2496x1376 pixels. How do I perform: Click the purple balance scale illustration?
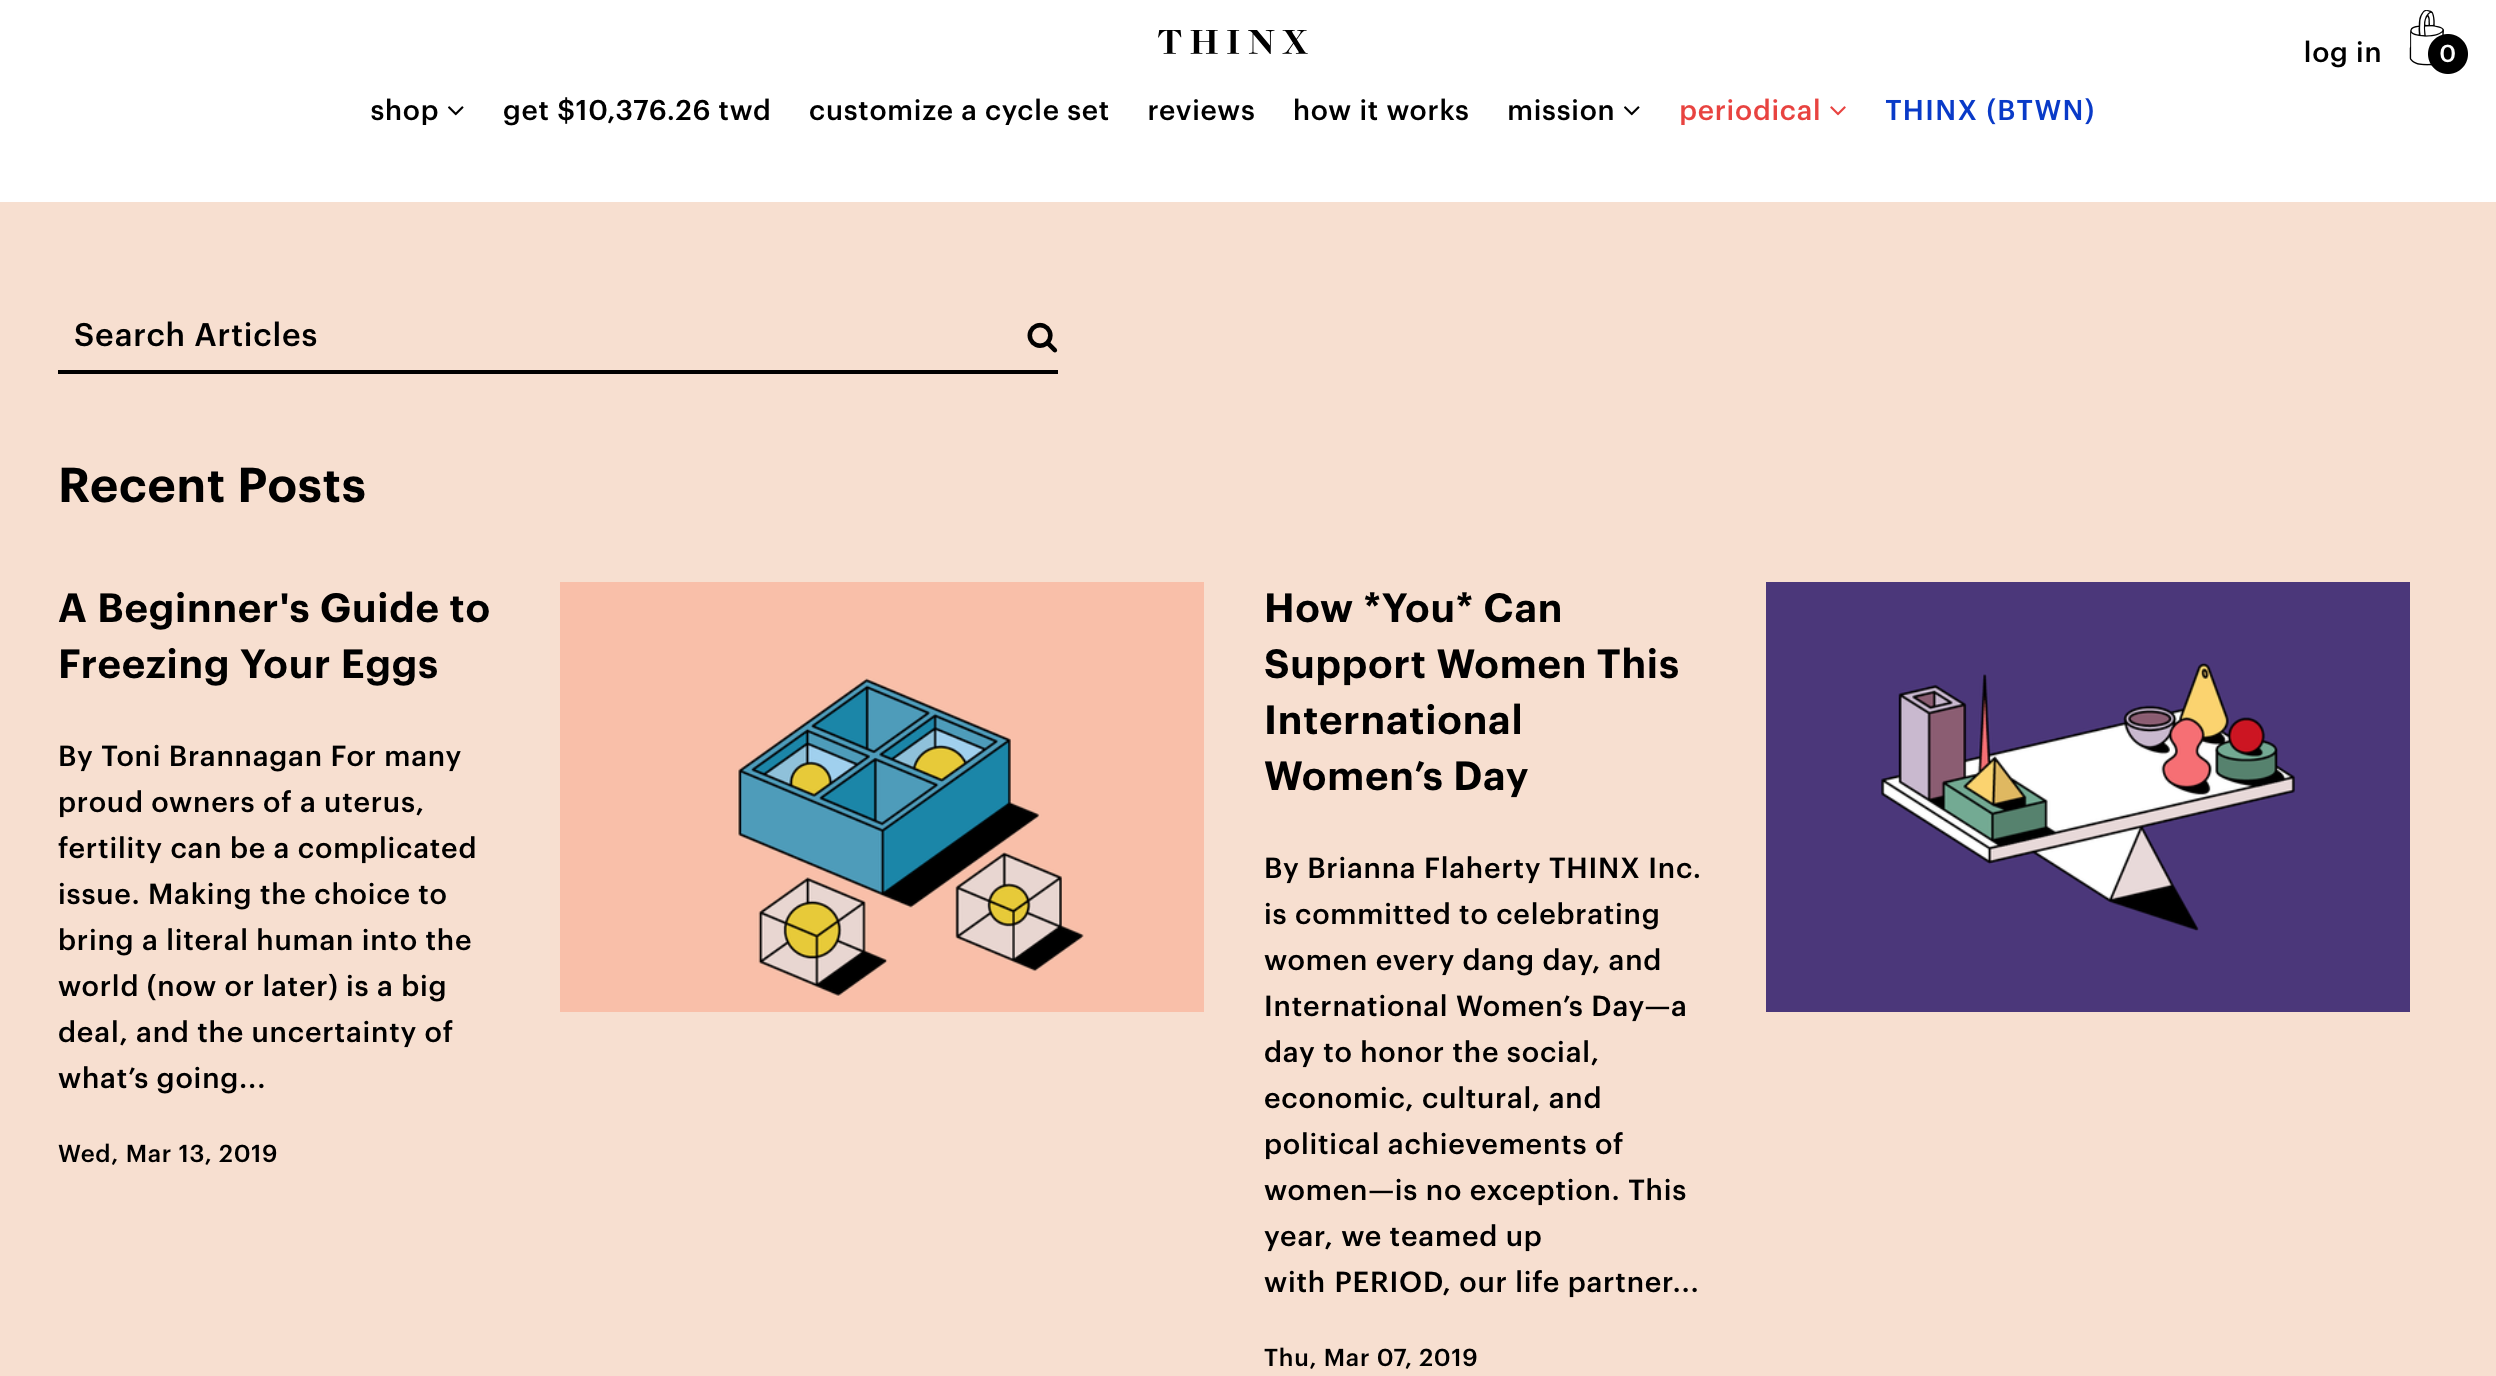click(2087, 797)
